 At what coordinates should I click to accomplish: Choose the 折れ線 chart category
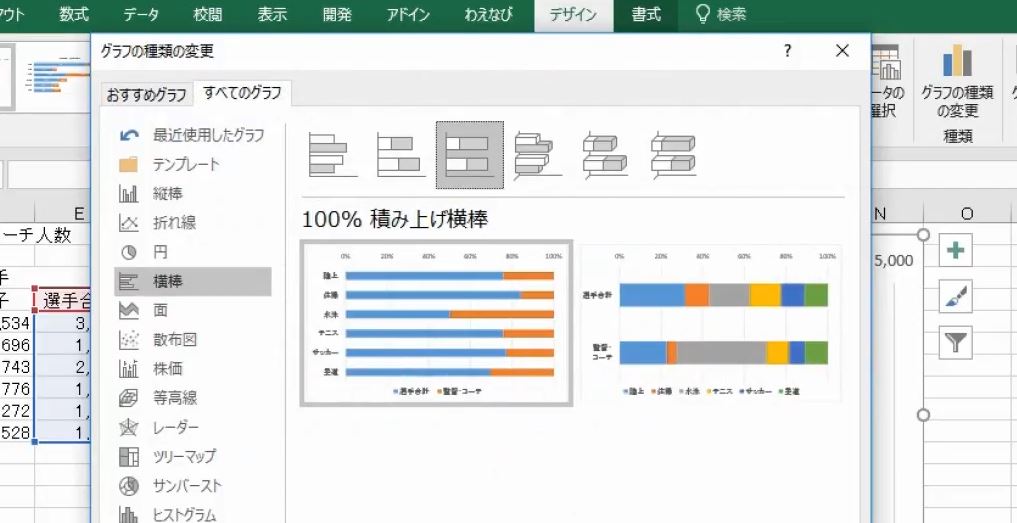[193, 223]
